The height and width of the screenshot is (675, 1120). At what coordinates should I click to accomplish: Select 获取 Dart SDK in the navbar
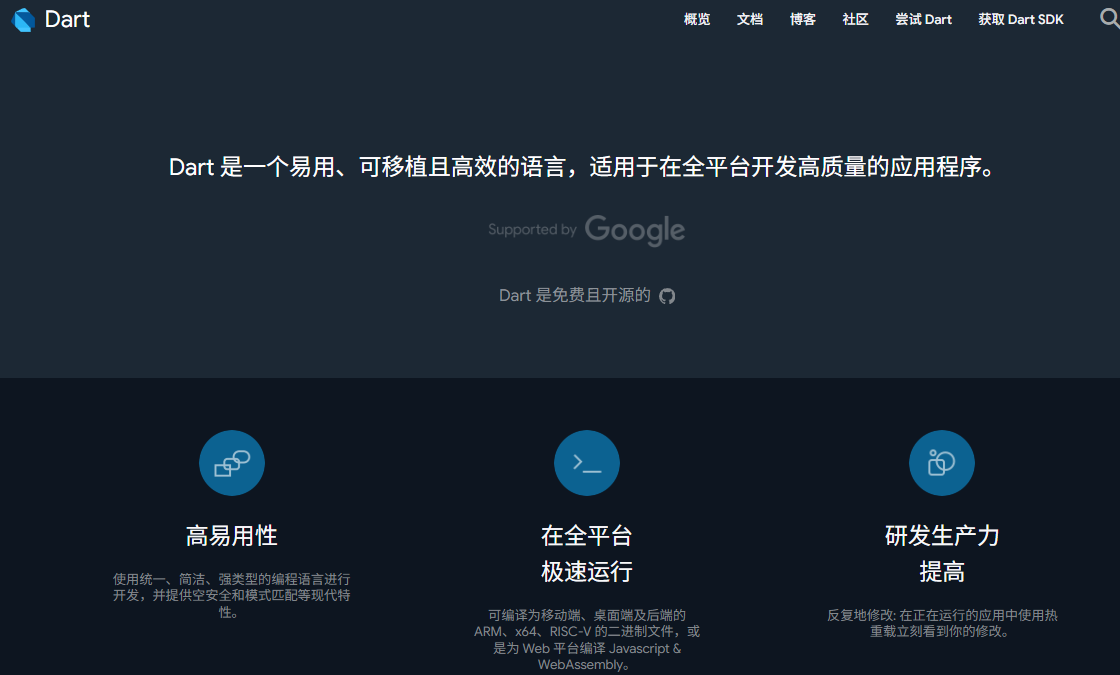1021,19
